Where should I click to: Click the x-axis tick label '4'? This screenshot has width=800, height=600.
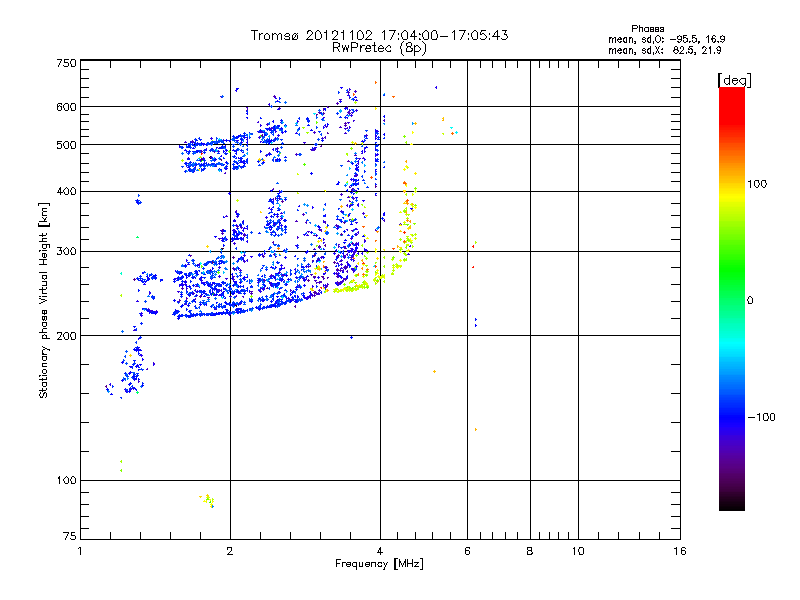[380, 551]
